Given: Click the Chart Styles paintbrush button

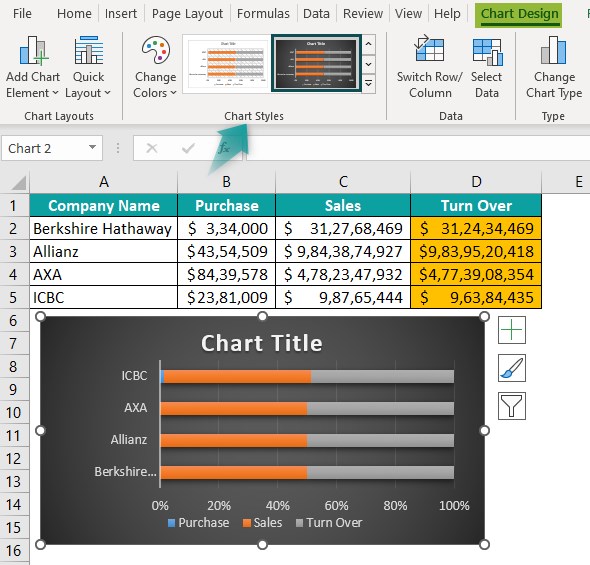Looking at the screenshot, I should (x=512, y=368).
